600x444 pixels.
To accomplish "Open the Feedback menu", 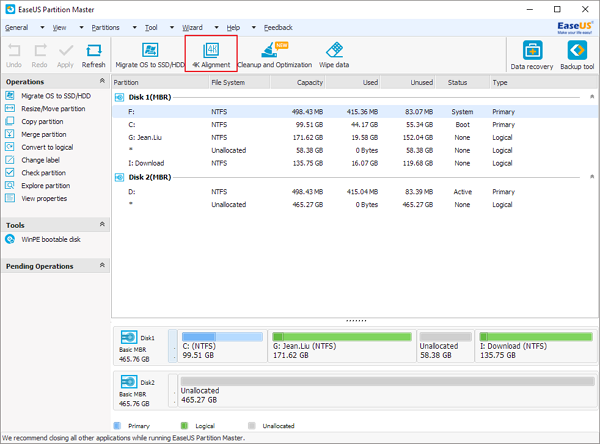I will [x=278, y=28].
